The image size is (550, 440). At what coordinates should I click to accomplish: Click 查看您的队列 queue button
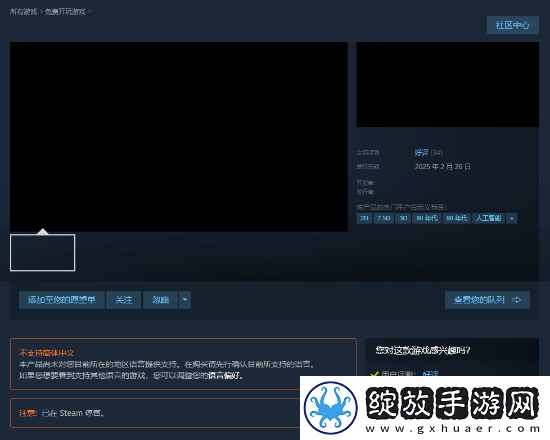pos(487,300)
